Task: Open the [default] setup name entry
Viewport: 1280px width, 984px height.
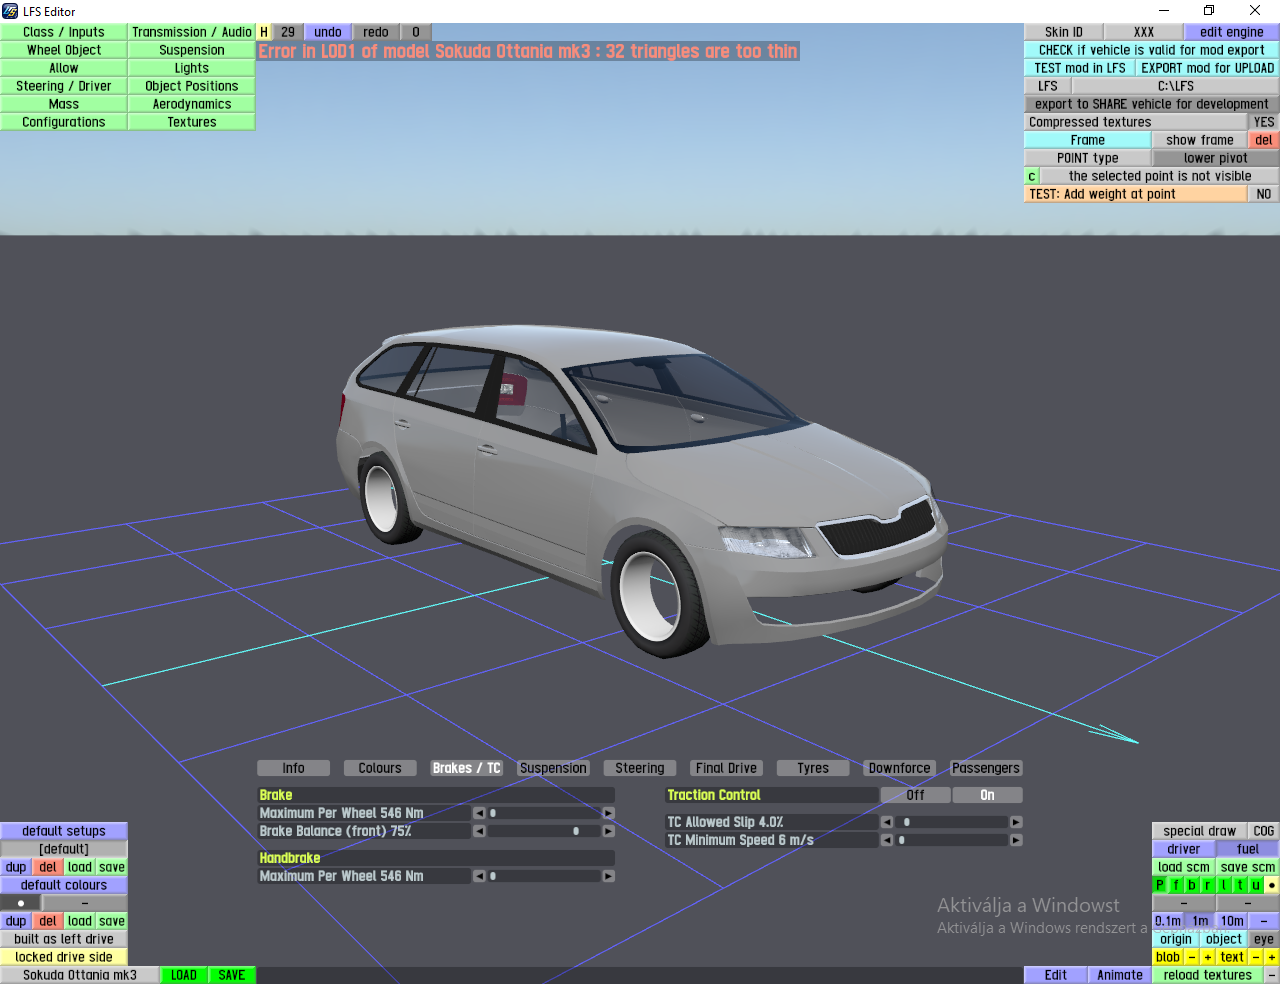Action: [64, 849]
